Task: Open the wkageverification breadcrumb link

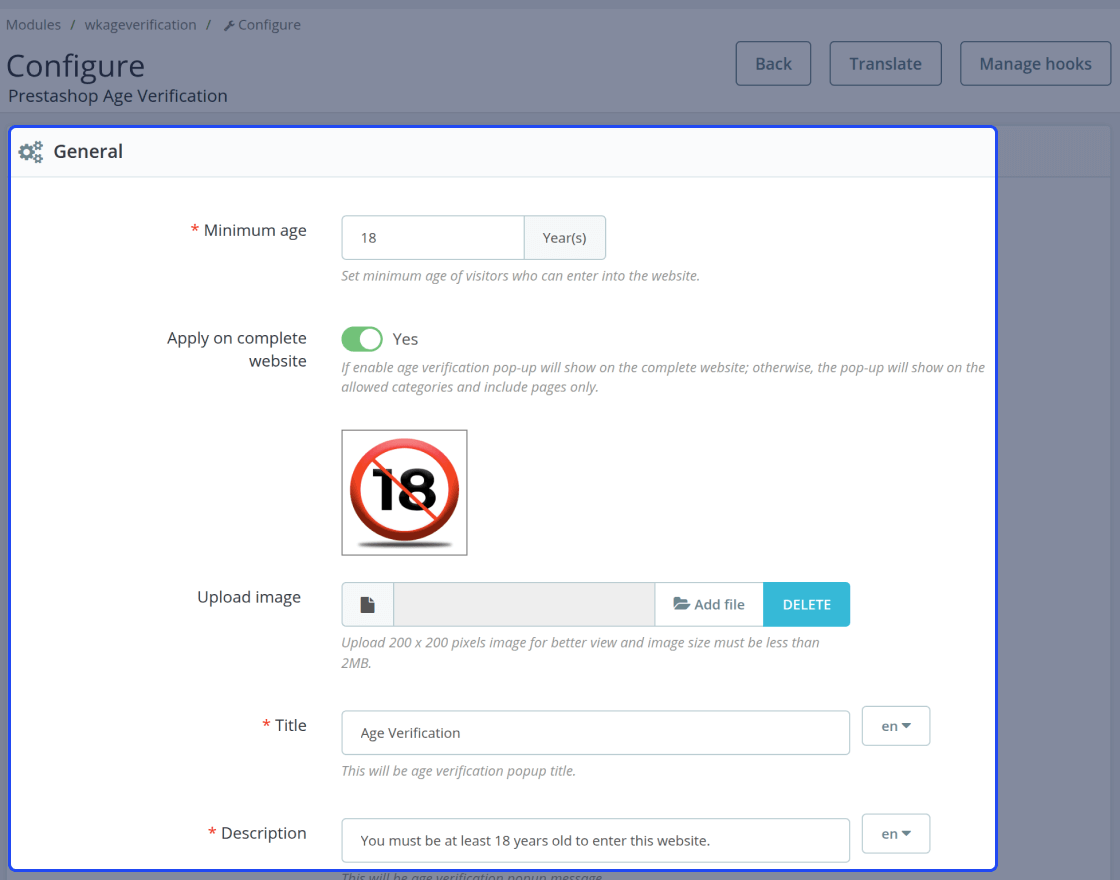Action: tap(140, 25)
